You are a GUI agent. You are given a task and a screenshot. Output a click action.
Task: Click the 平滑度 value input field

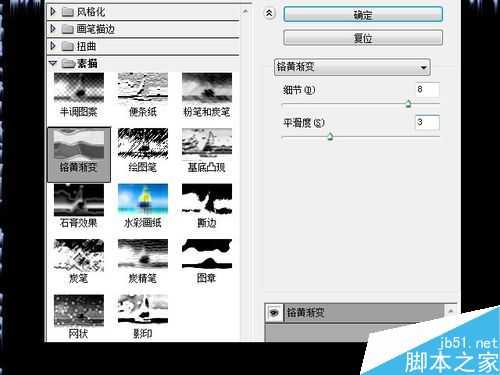click(x=427, y=122)
